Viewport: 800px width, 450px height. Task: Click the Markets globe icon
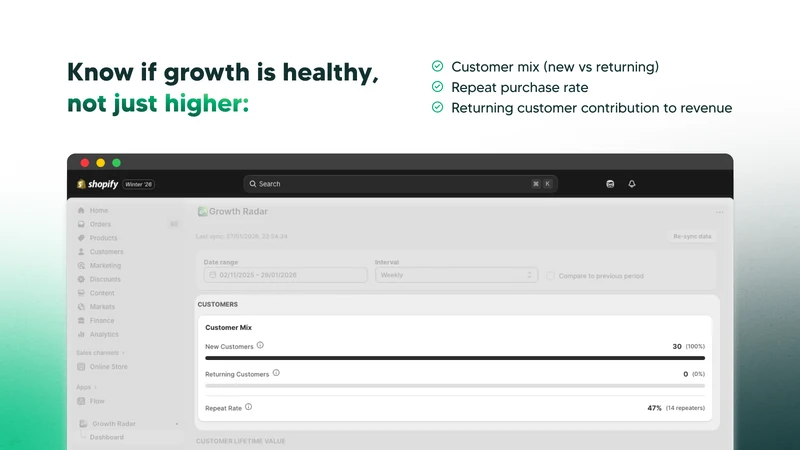[81, 307]
